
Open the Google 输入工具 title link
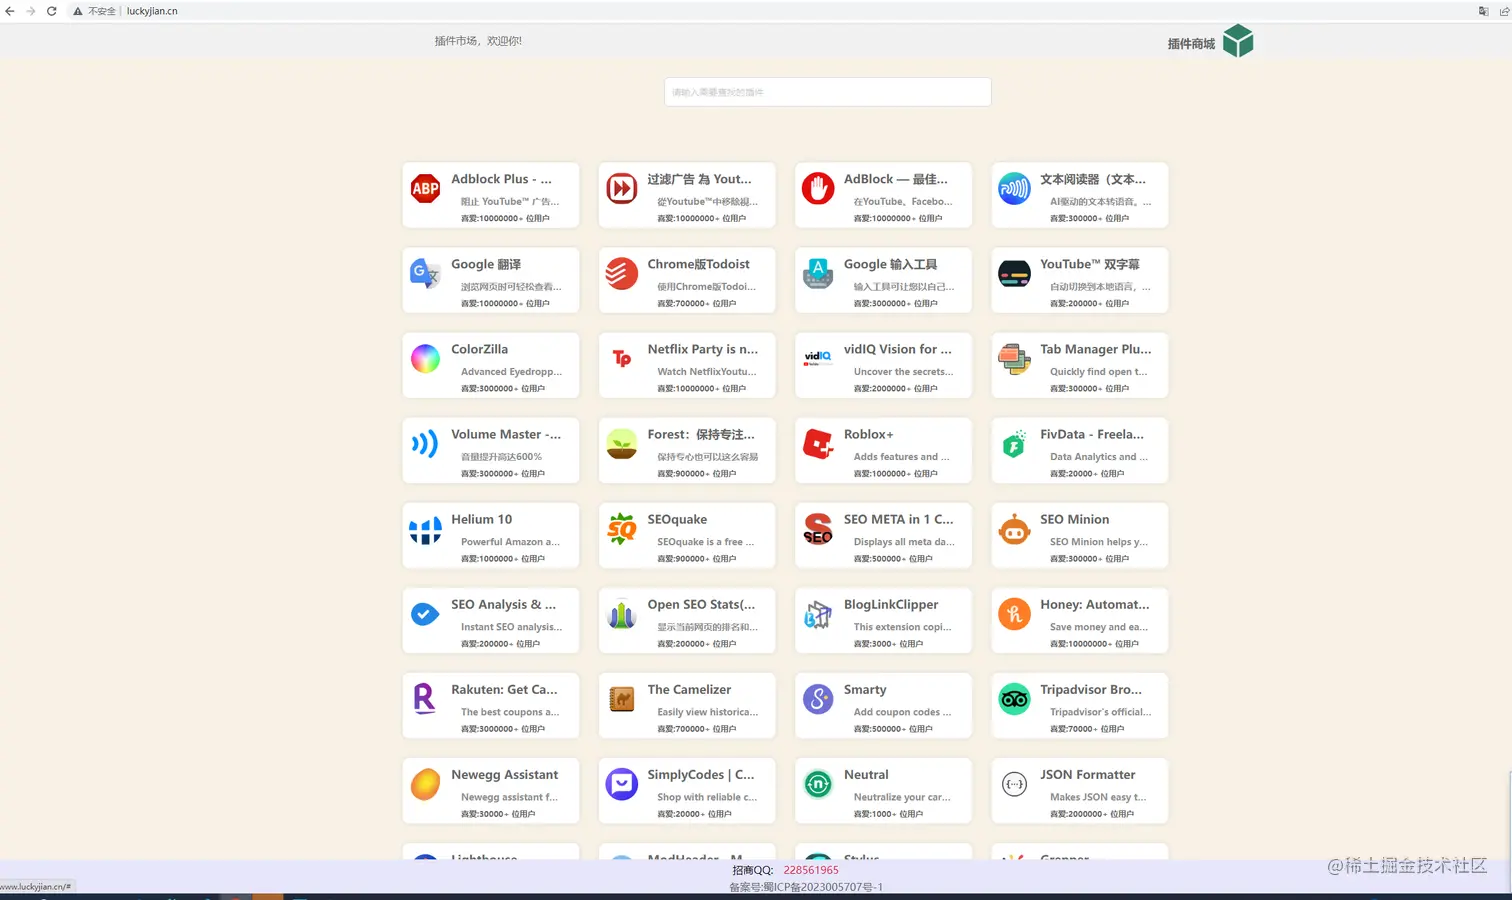click(890, 264)
